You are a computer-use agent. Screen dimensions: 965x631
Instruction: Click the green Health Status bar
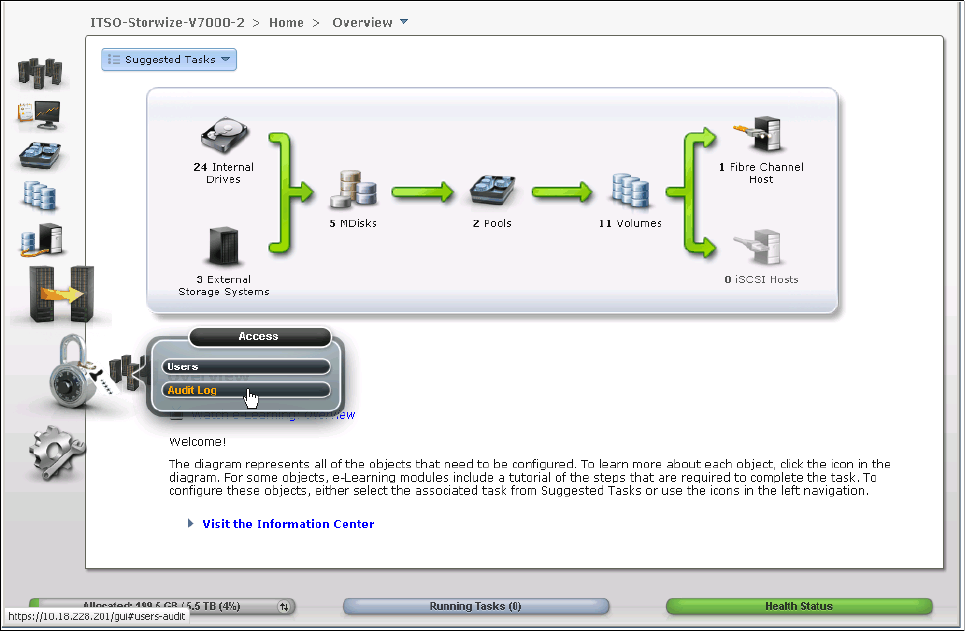point(798,606)
